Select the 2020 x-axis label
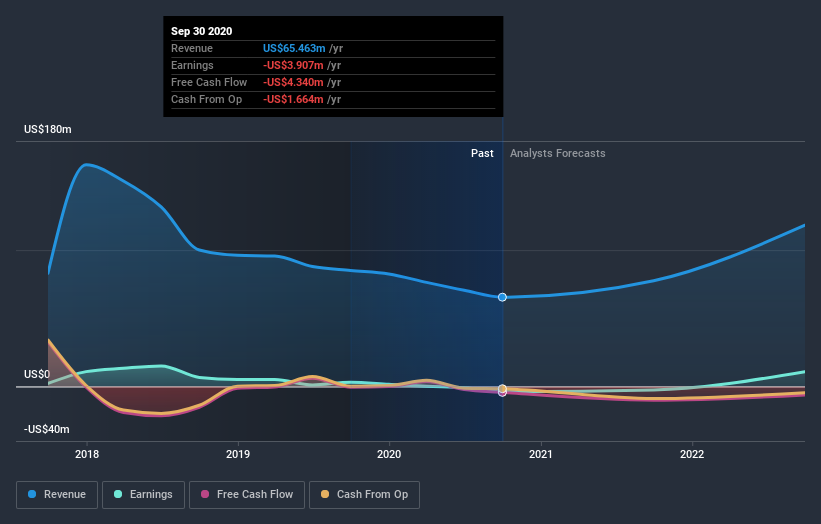The width and height of the screenshot is (821, 524). [x=389, y=454]
